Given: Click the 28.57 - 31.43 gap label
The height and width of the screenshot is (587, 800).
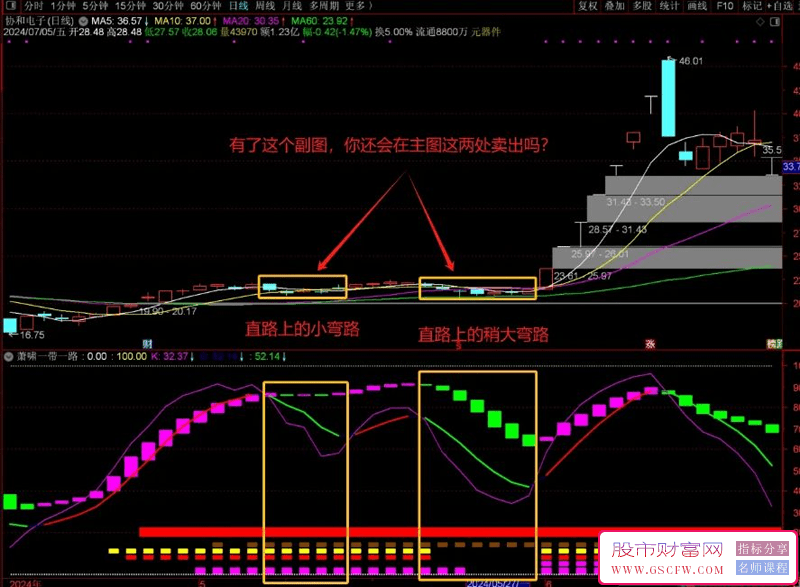Looking at the screenshot, I should pyautogui.click(x=617, y=229).
